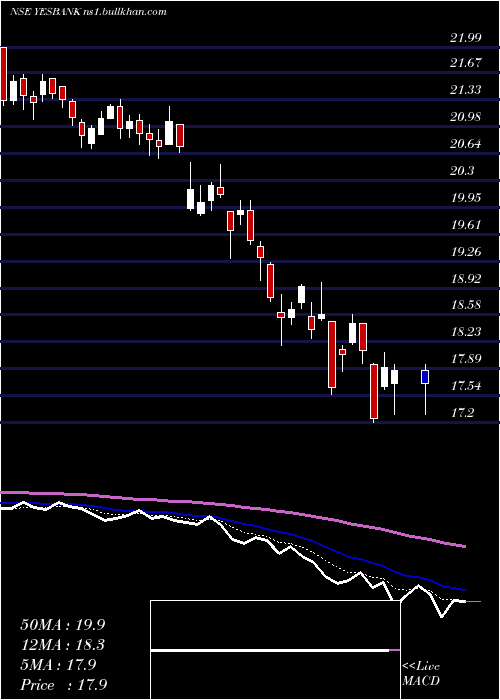Screen dimensions: 500x700
Task: Click the 18.23 price level label
Action: 466,332
